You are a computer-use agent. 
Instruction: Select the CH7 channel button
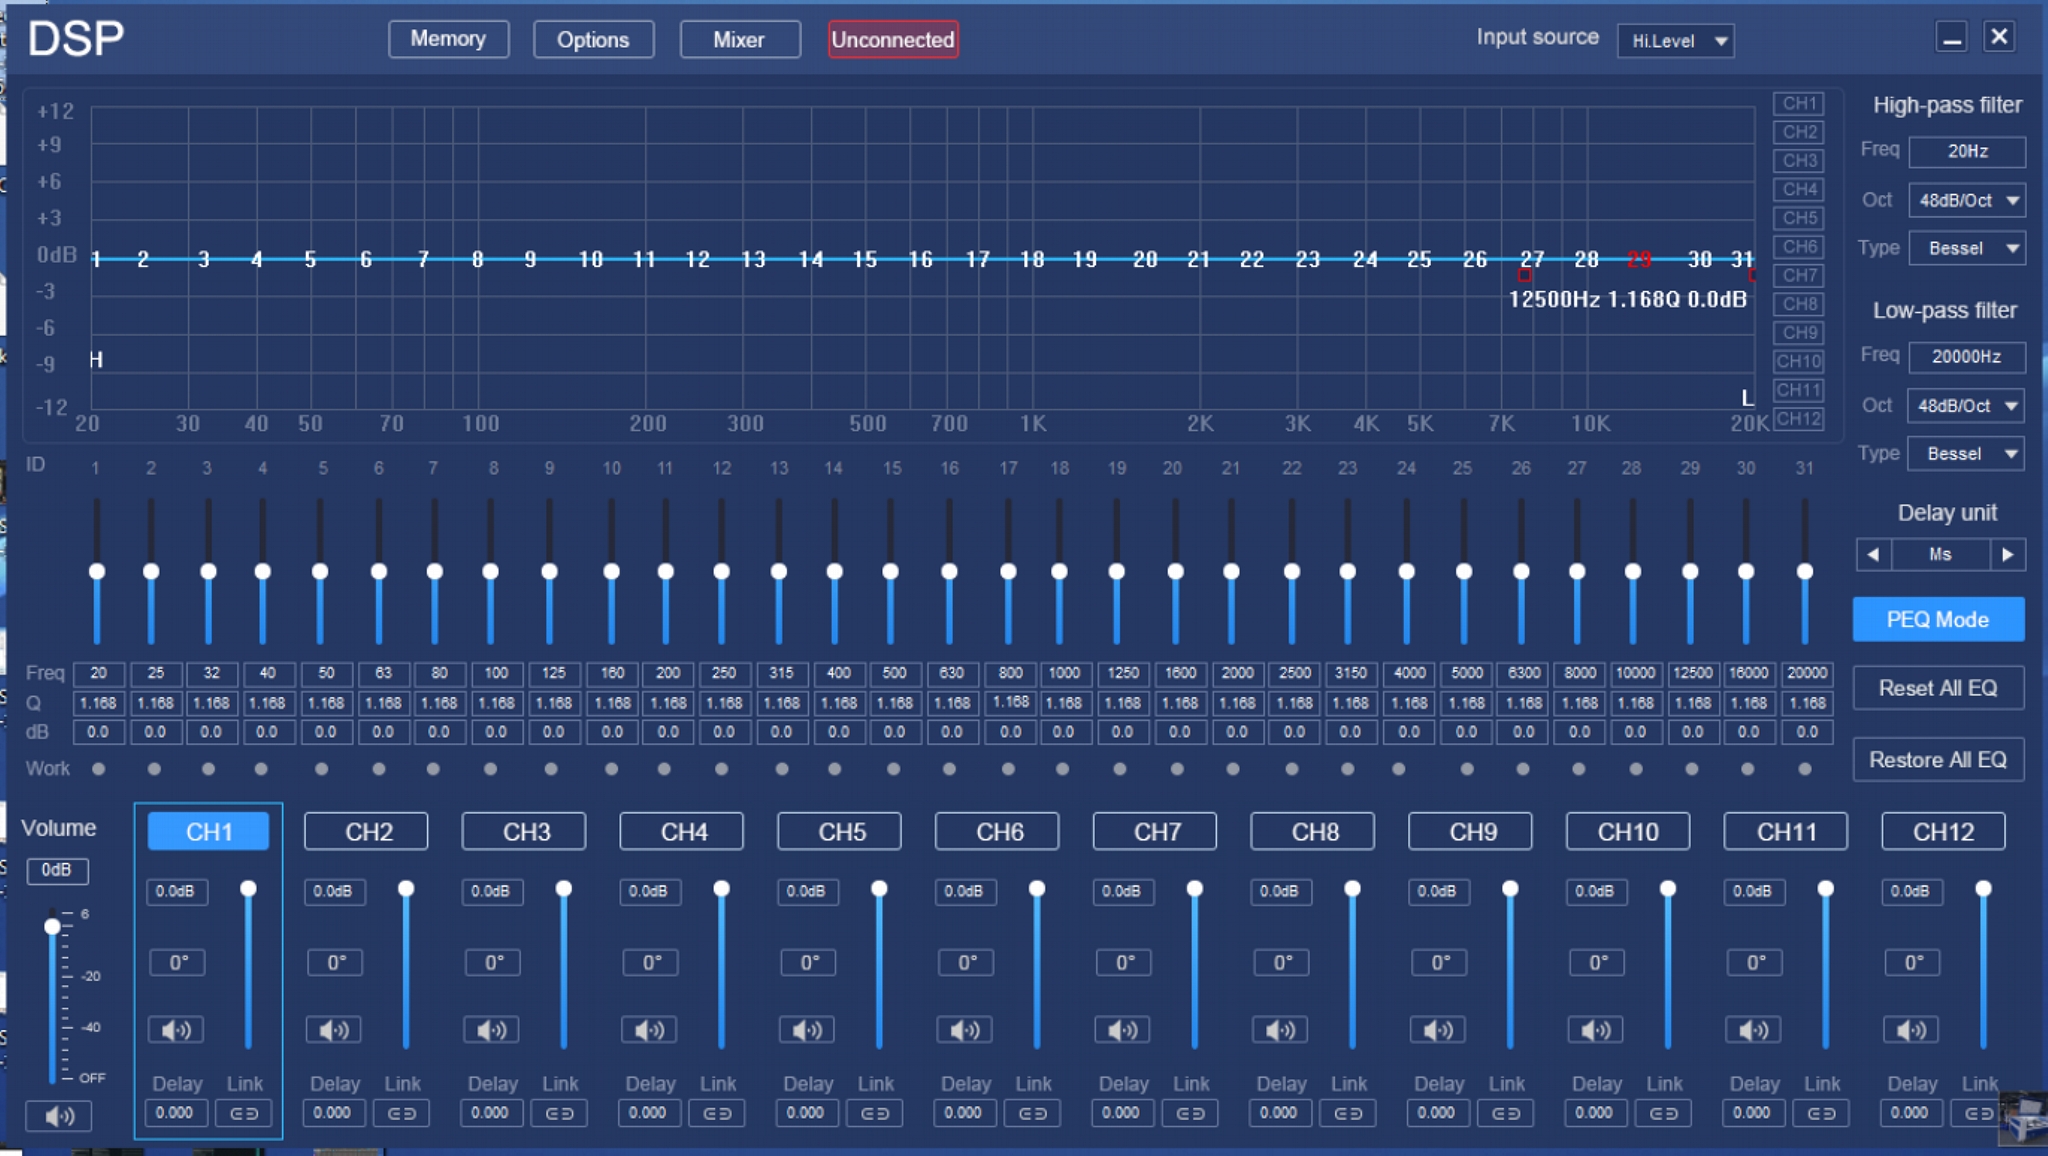[x=1155, y=831]
